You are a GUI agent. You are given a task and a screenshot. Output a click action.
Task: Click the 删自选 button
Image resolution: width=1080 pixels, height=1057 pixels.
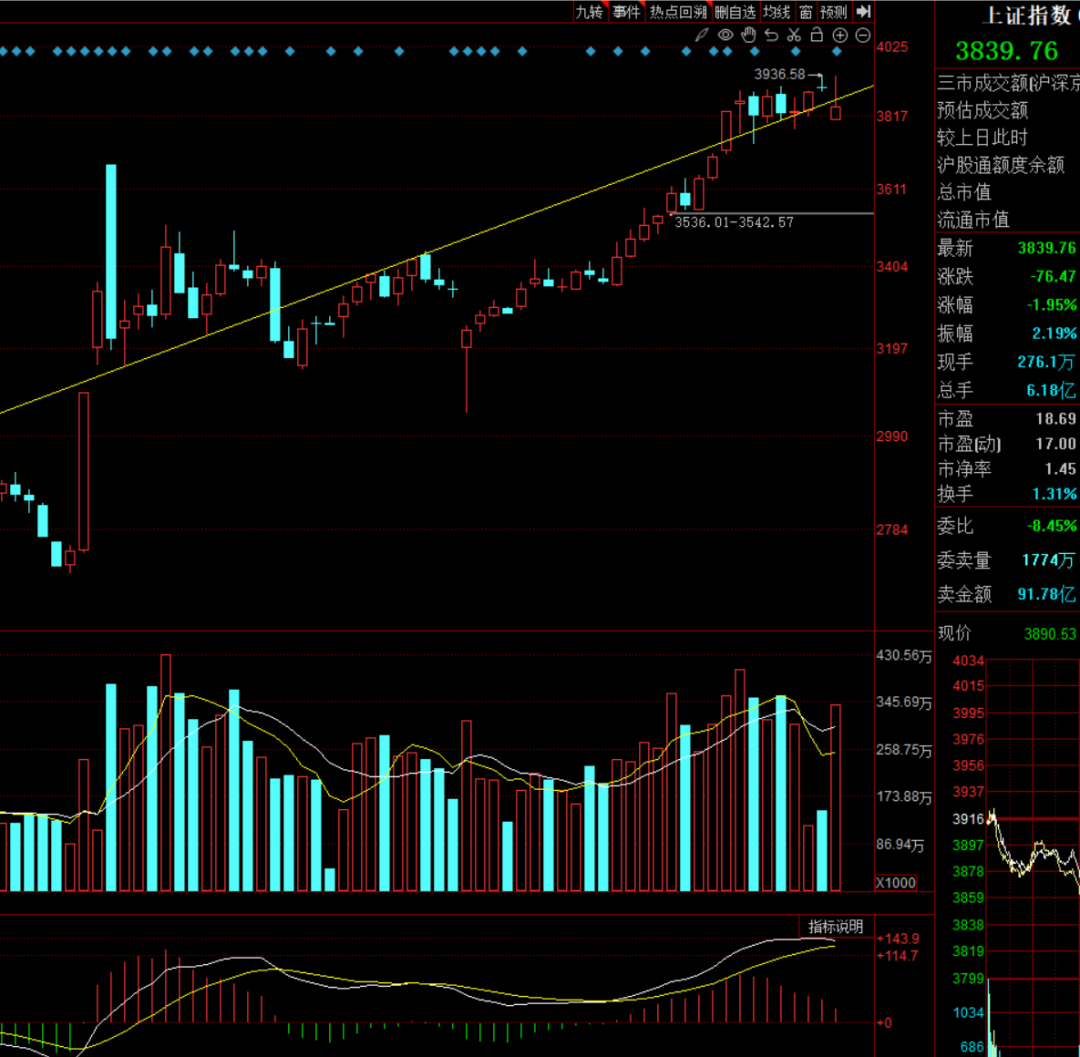(735, 12)
